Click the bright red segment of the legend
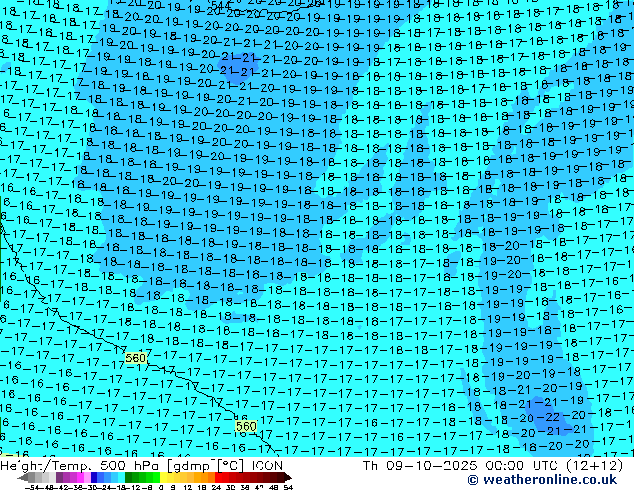634x490 pixels. pyautogui.click(x=218, y=478)
